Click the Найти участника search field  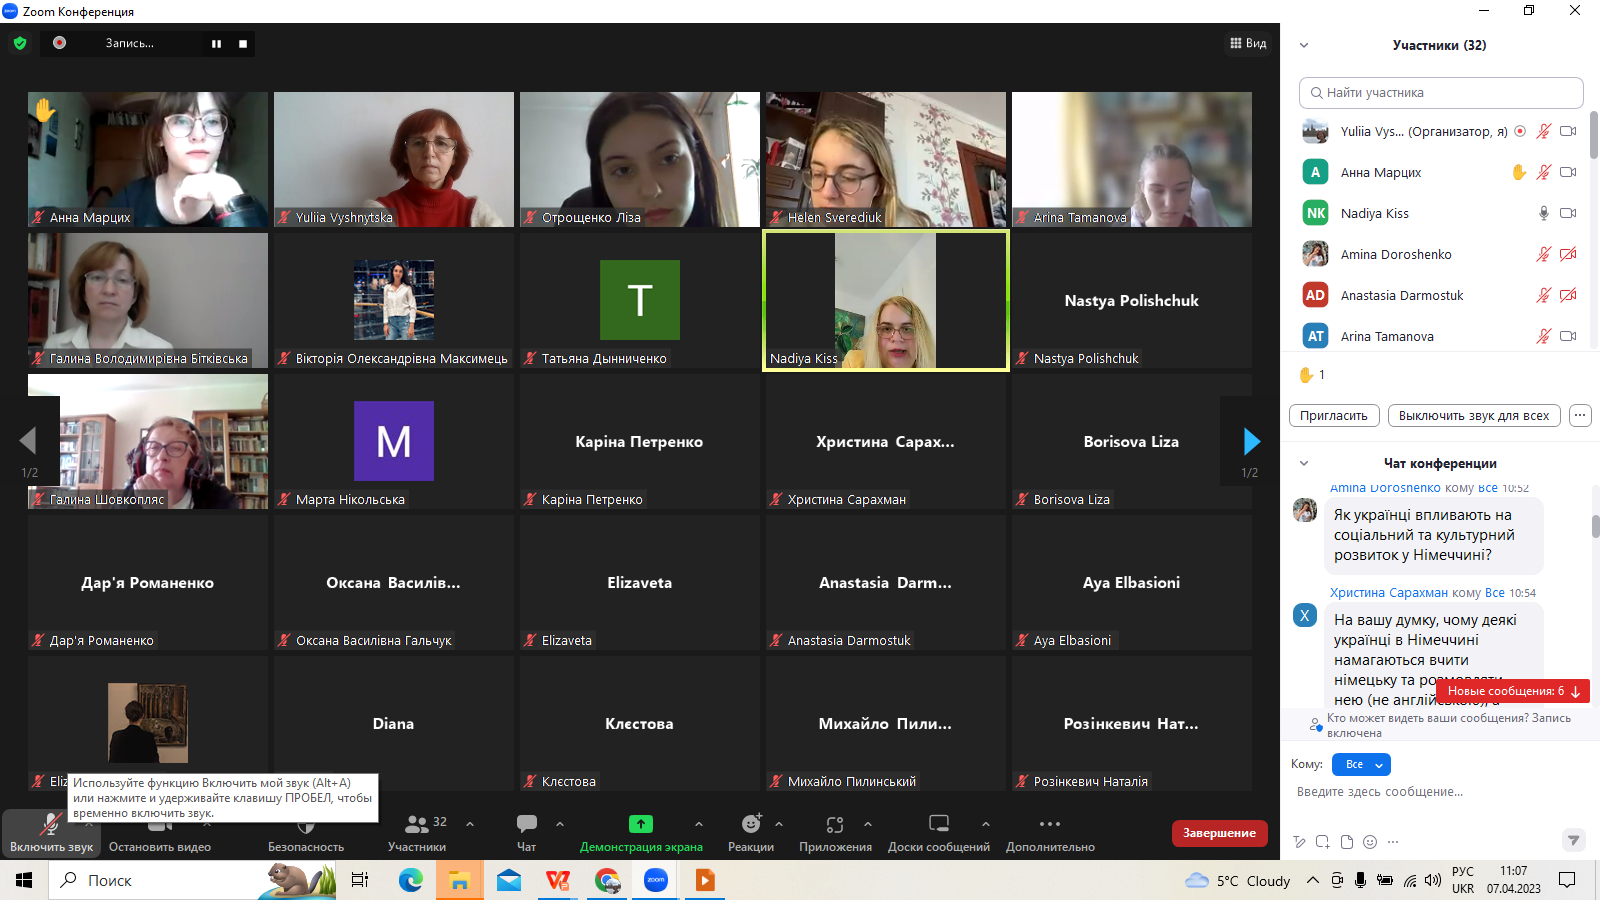[1441, 93]
